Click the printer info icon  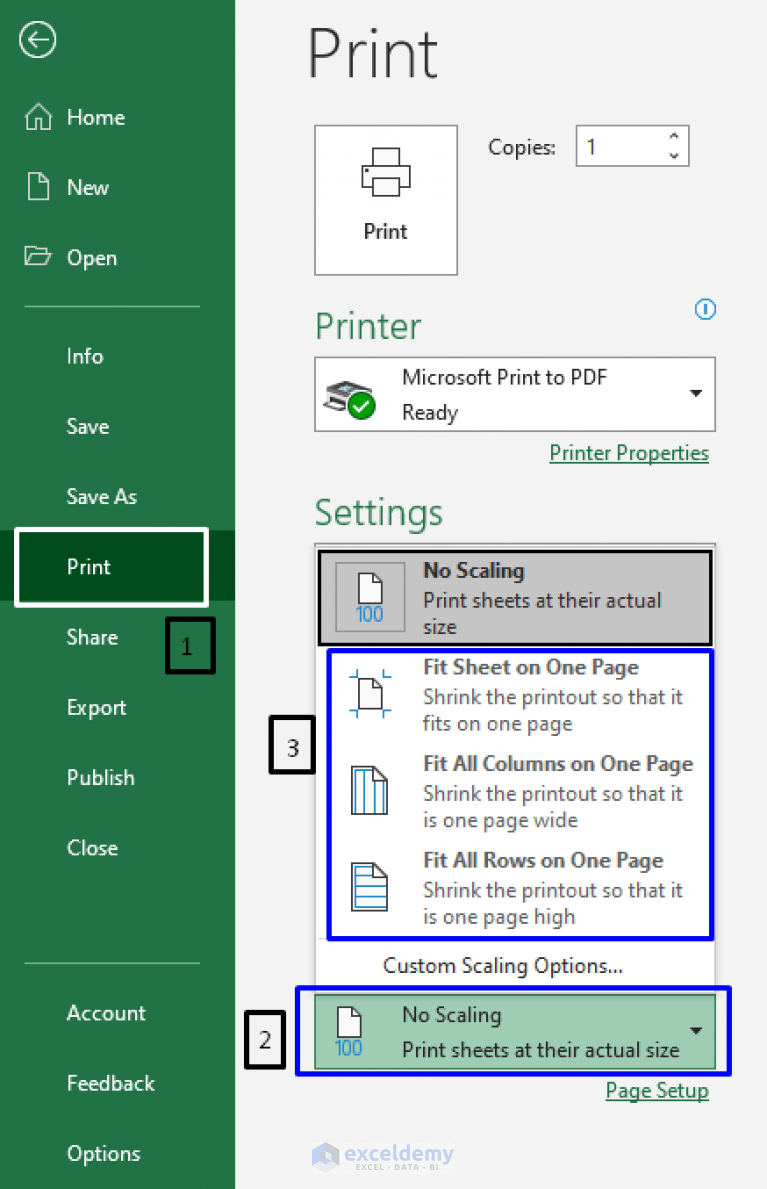[705, 309]
